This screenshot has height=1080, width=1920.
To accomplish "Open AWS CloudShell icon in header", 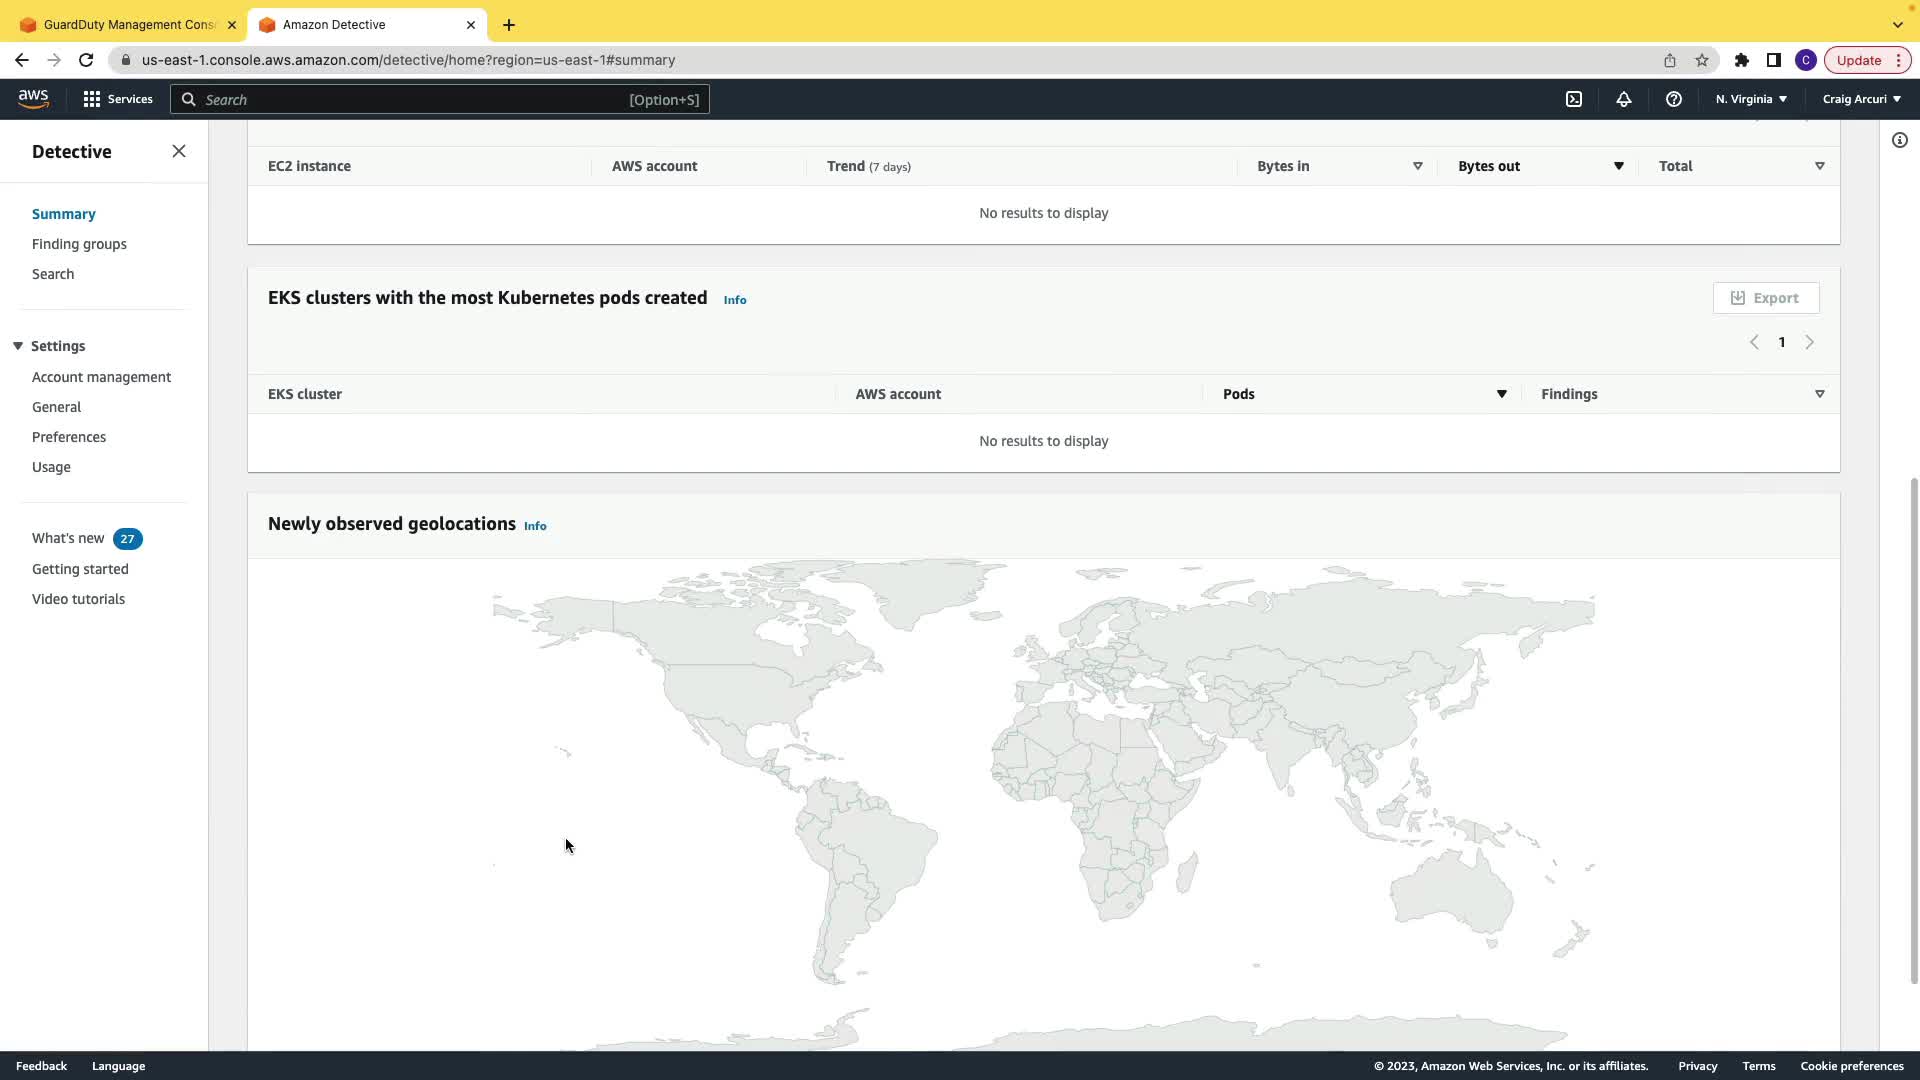I will (1574, 99).
